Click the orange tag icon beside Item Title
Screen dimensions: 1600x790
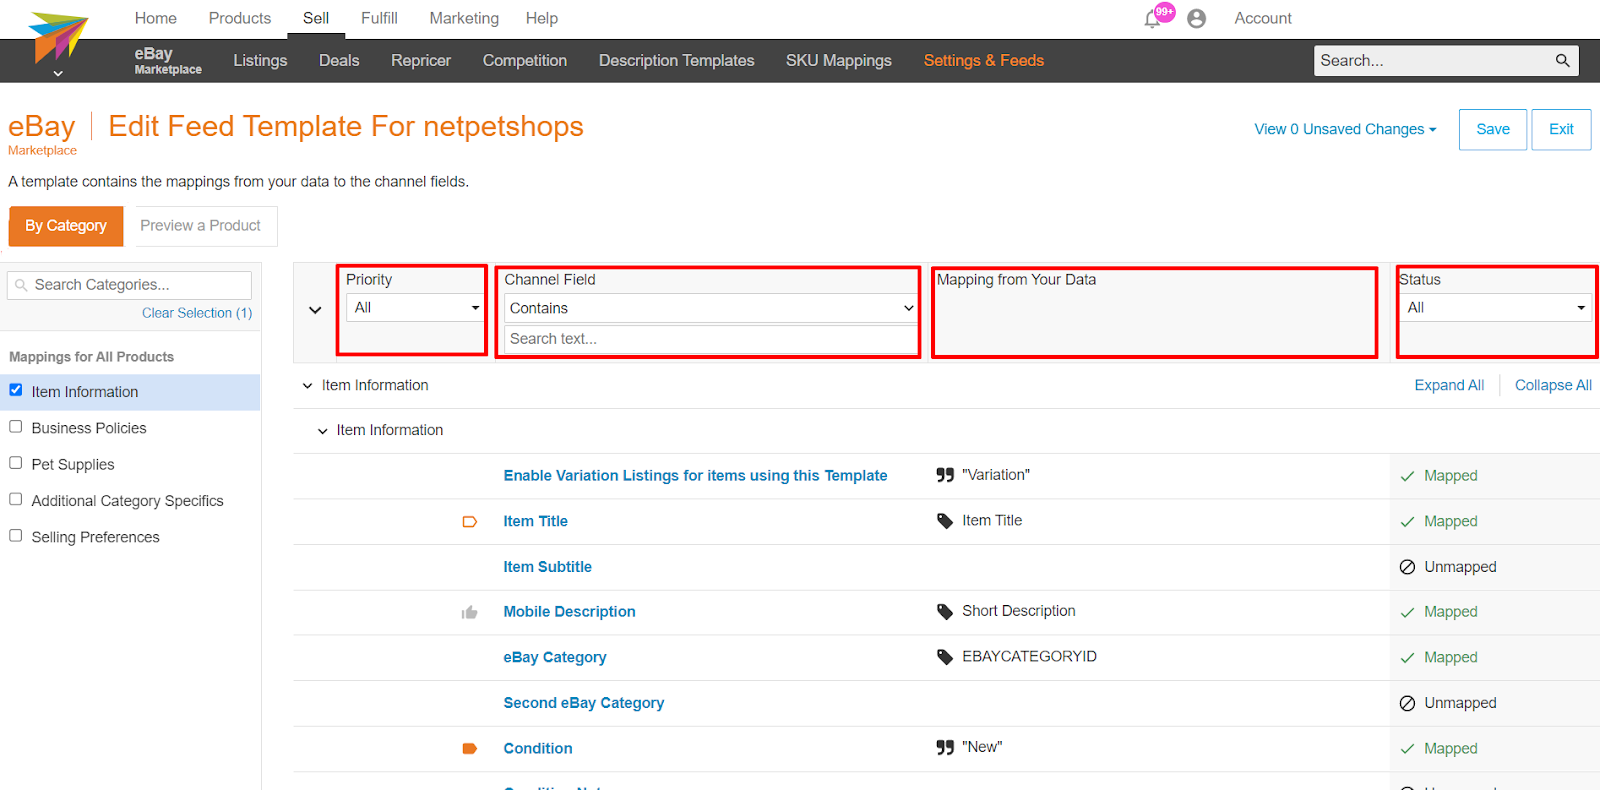pyautogui.click(x=470, y=522)
